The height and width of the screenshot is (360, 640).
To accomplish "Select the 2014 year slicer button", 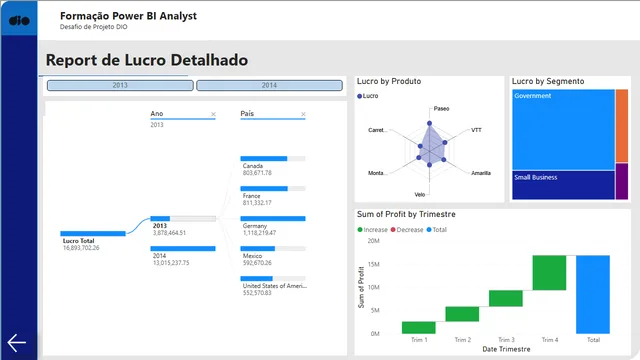I will (x=269, y=85).
